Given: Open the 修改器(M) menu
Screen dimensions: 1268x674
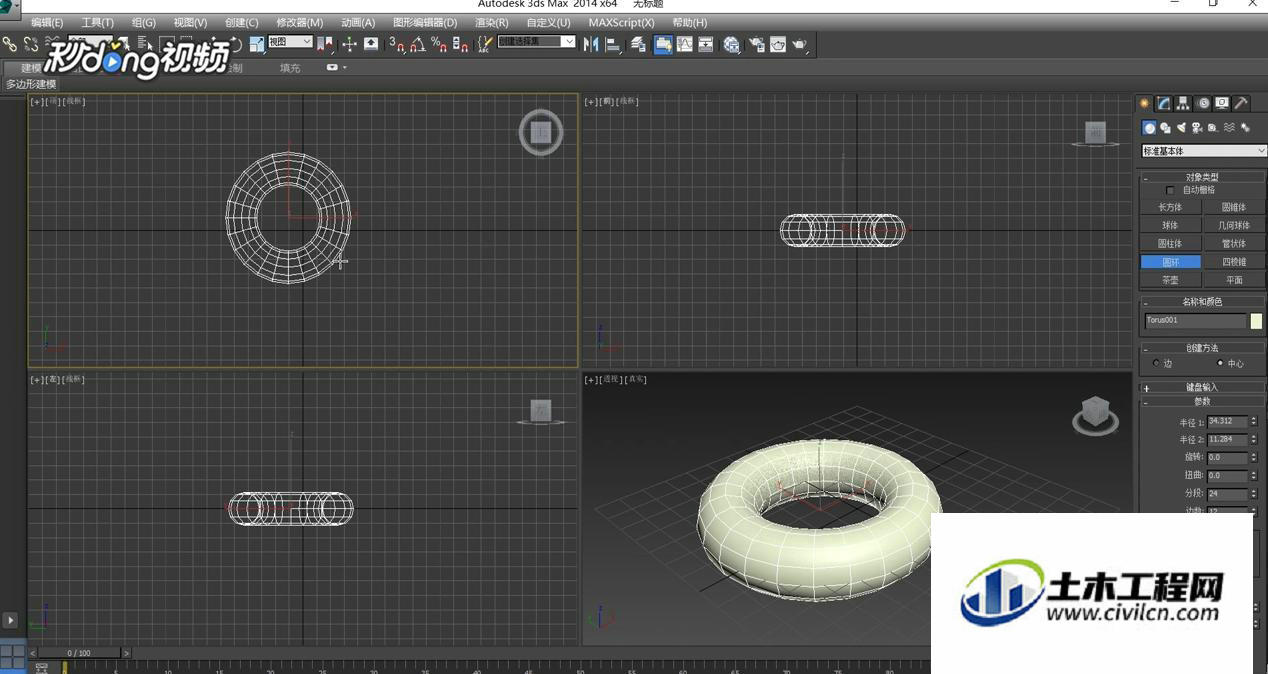Looking at the screenshot, I should [x=300, y=22].
